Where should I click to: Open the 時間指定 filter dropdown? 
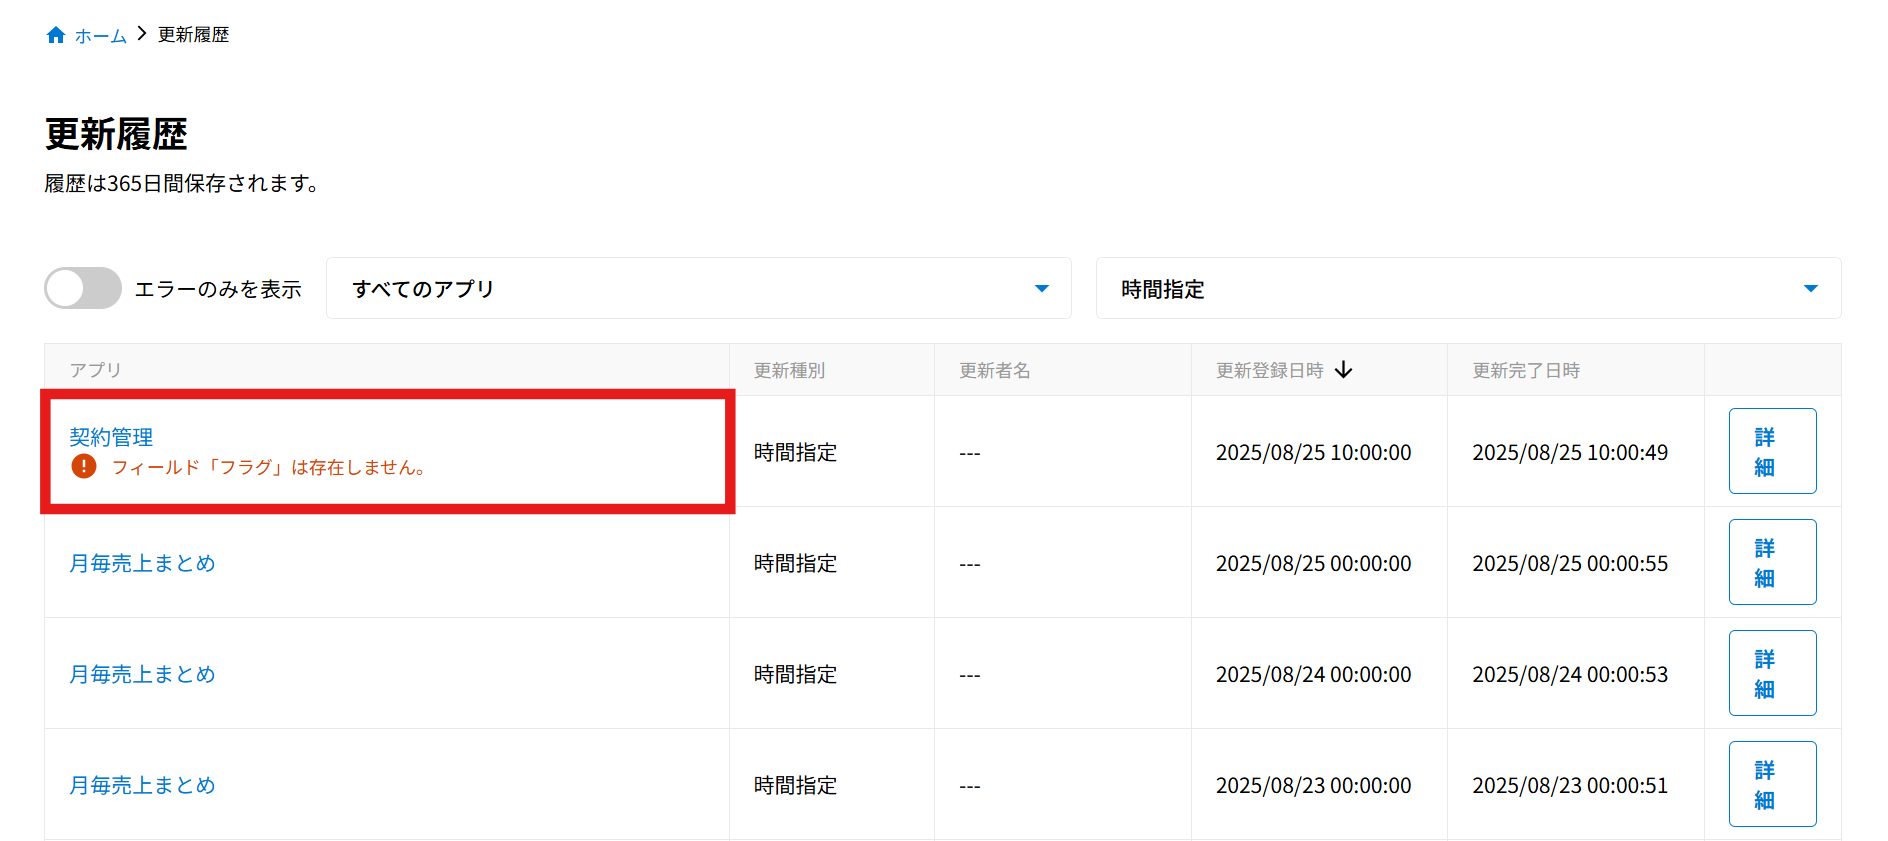click(x=1467, y=288)
